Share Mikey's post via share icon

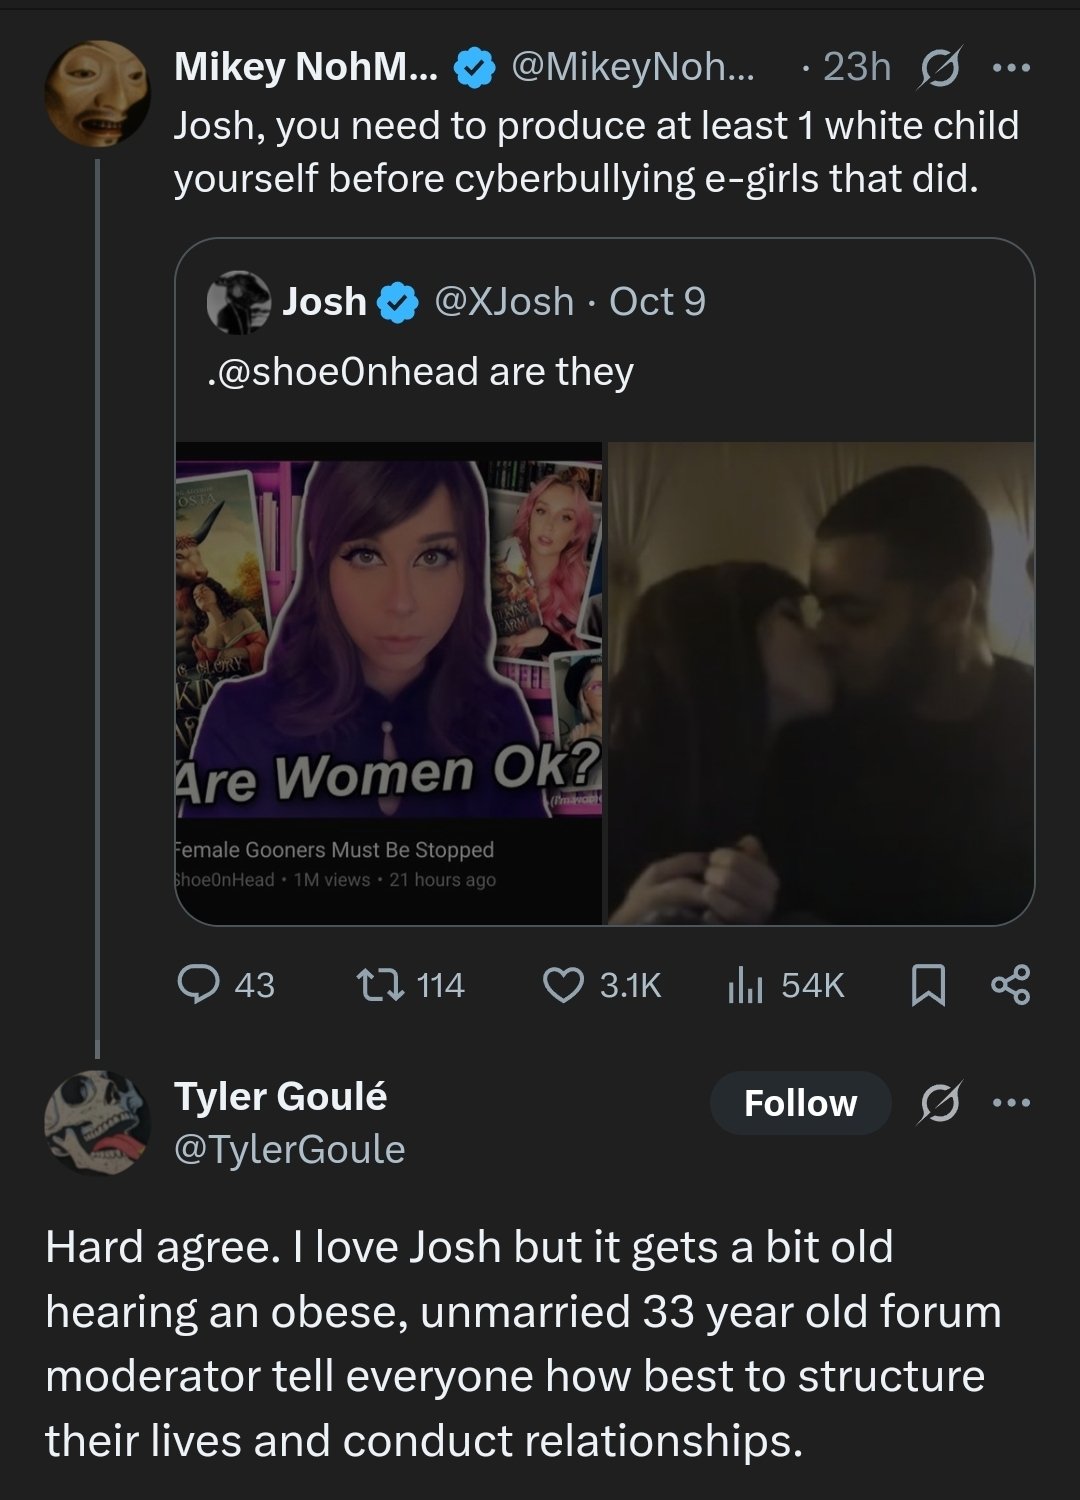(x=1010, y=984)
